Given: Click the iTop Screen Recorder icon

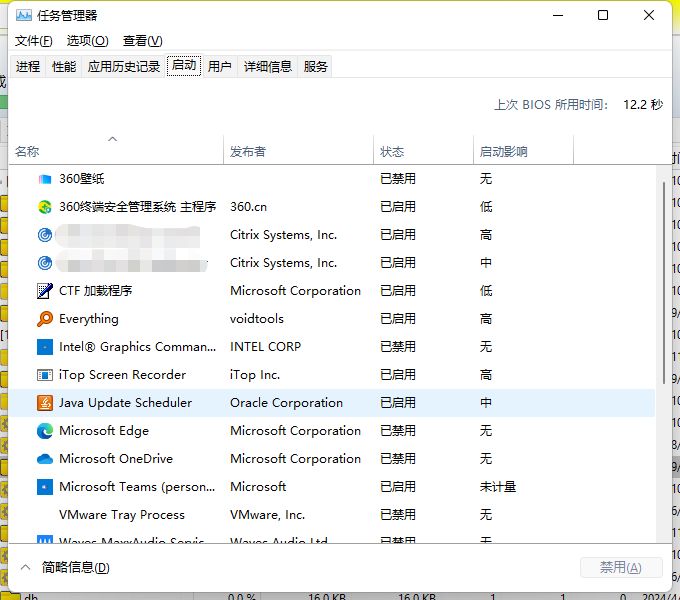Looking at the screenshot, I should click(45, 375).
